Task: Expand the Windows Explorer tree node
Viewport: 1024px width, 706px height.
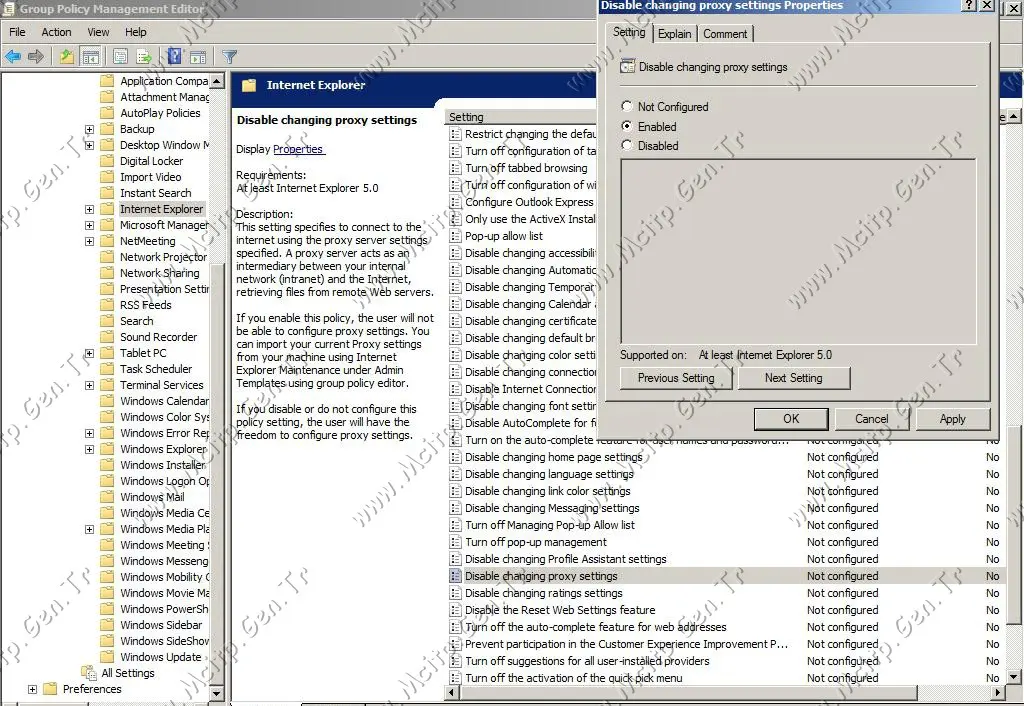Action: pyautogui.click(x=89, y=449)
